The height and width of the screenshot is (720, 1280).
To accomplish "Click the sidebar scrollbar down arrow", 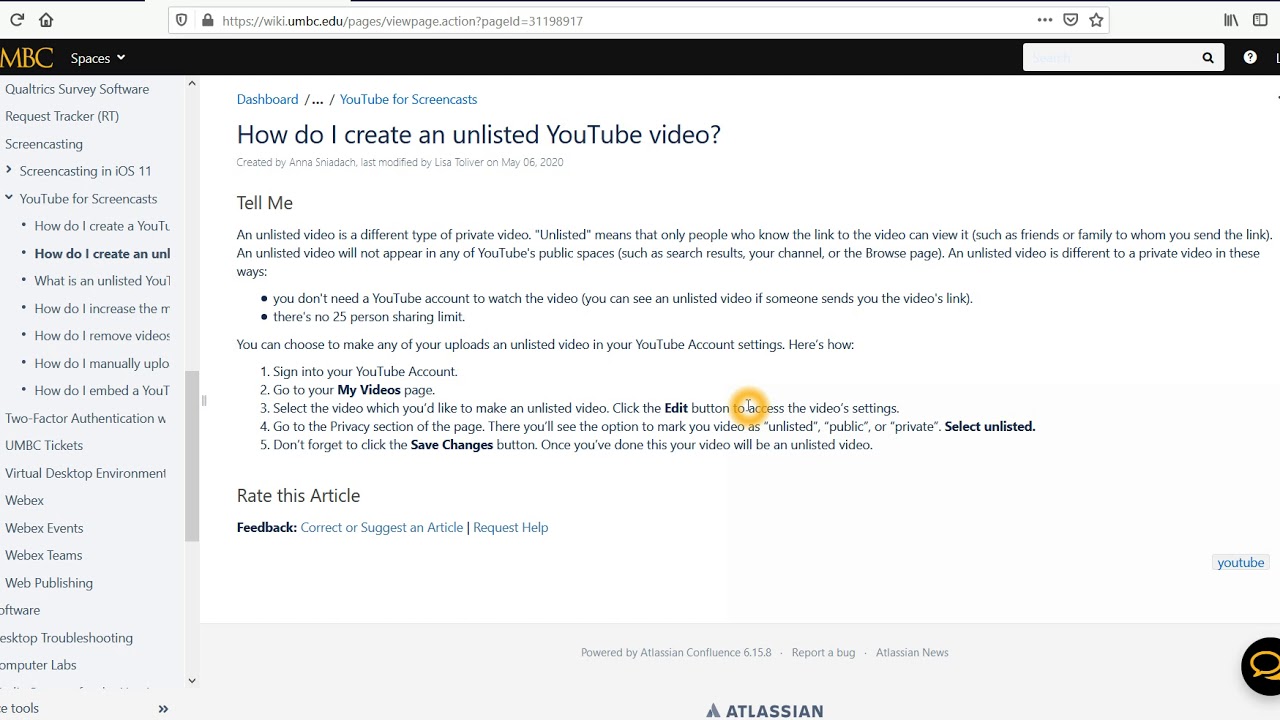I will [192, 680].
